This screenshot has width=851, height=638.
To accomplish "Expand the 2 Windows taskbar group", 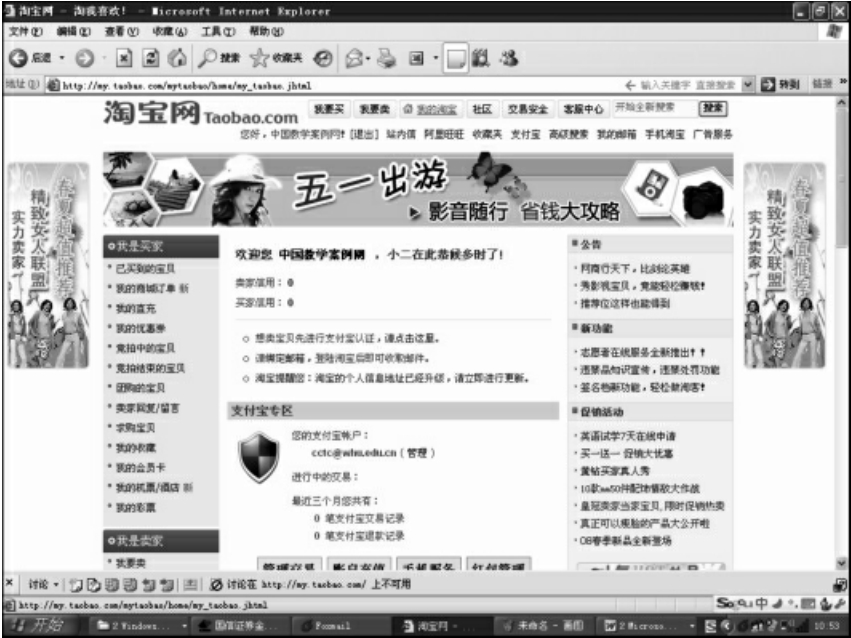I will click(185, 626).
